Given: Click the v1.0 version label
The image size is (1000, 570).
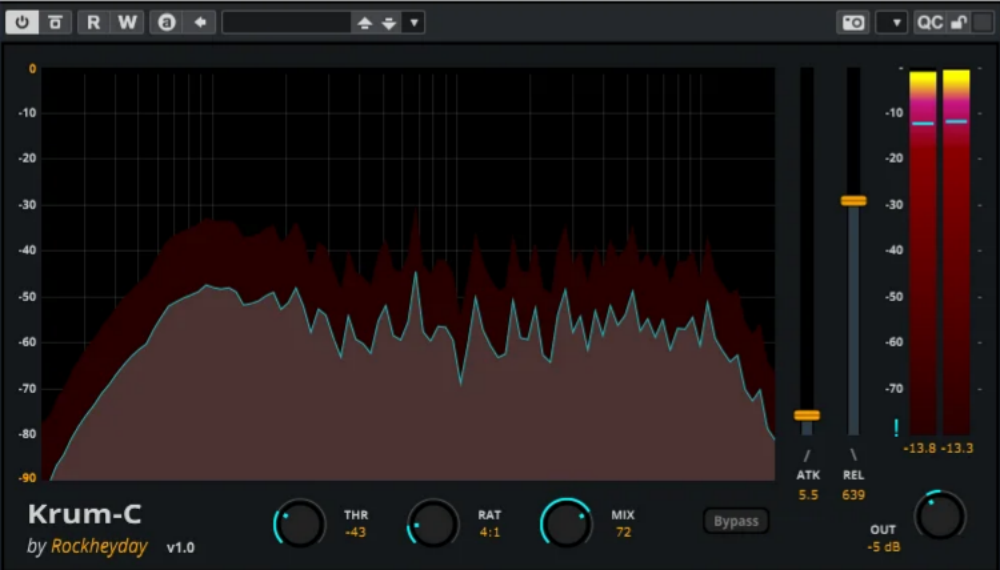Looking at the screenshot, I should [180, 548].
